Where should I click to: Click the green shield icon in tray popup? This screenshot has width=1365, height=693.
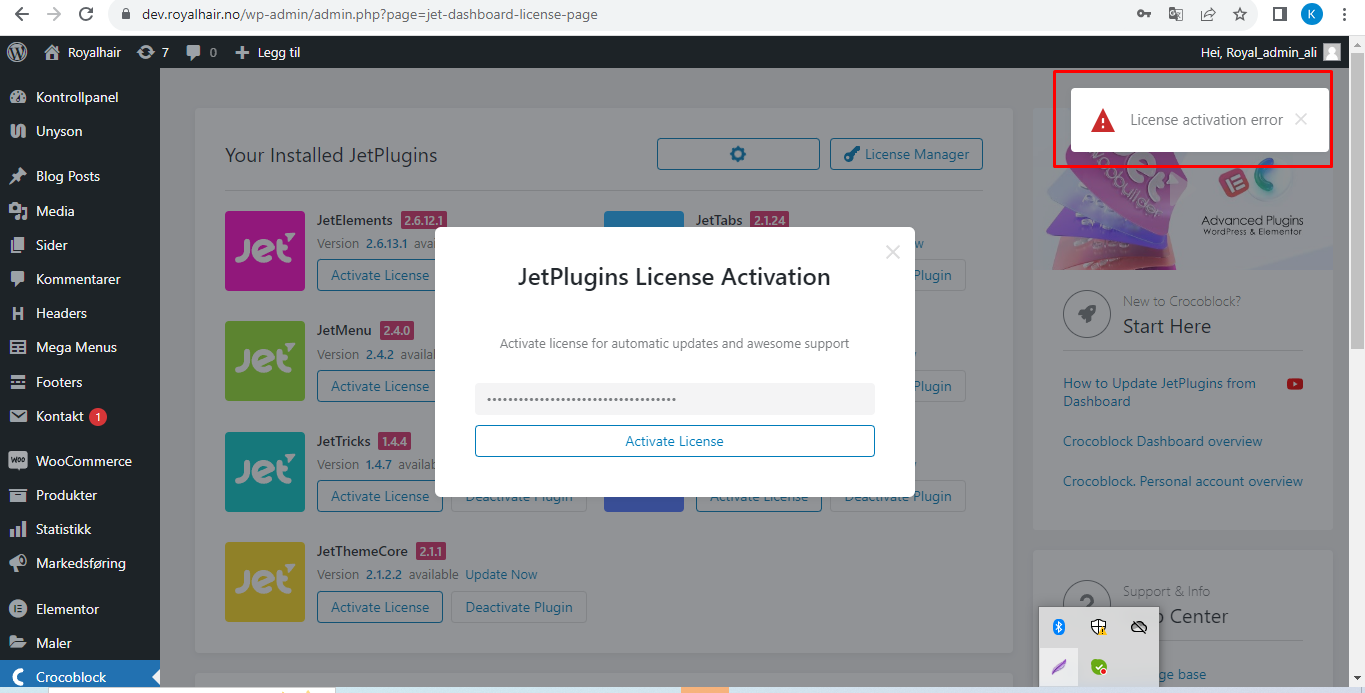[x=1099, y=666]
